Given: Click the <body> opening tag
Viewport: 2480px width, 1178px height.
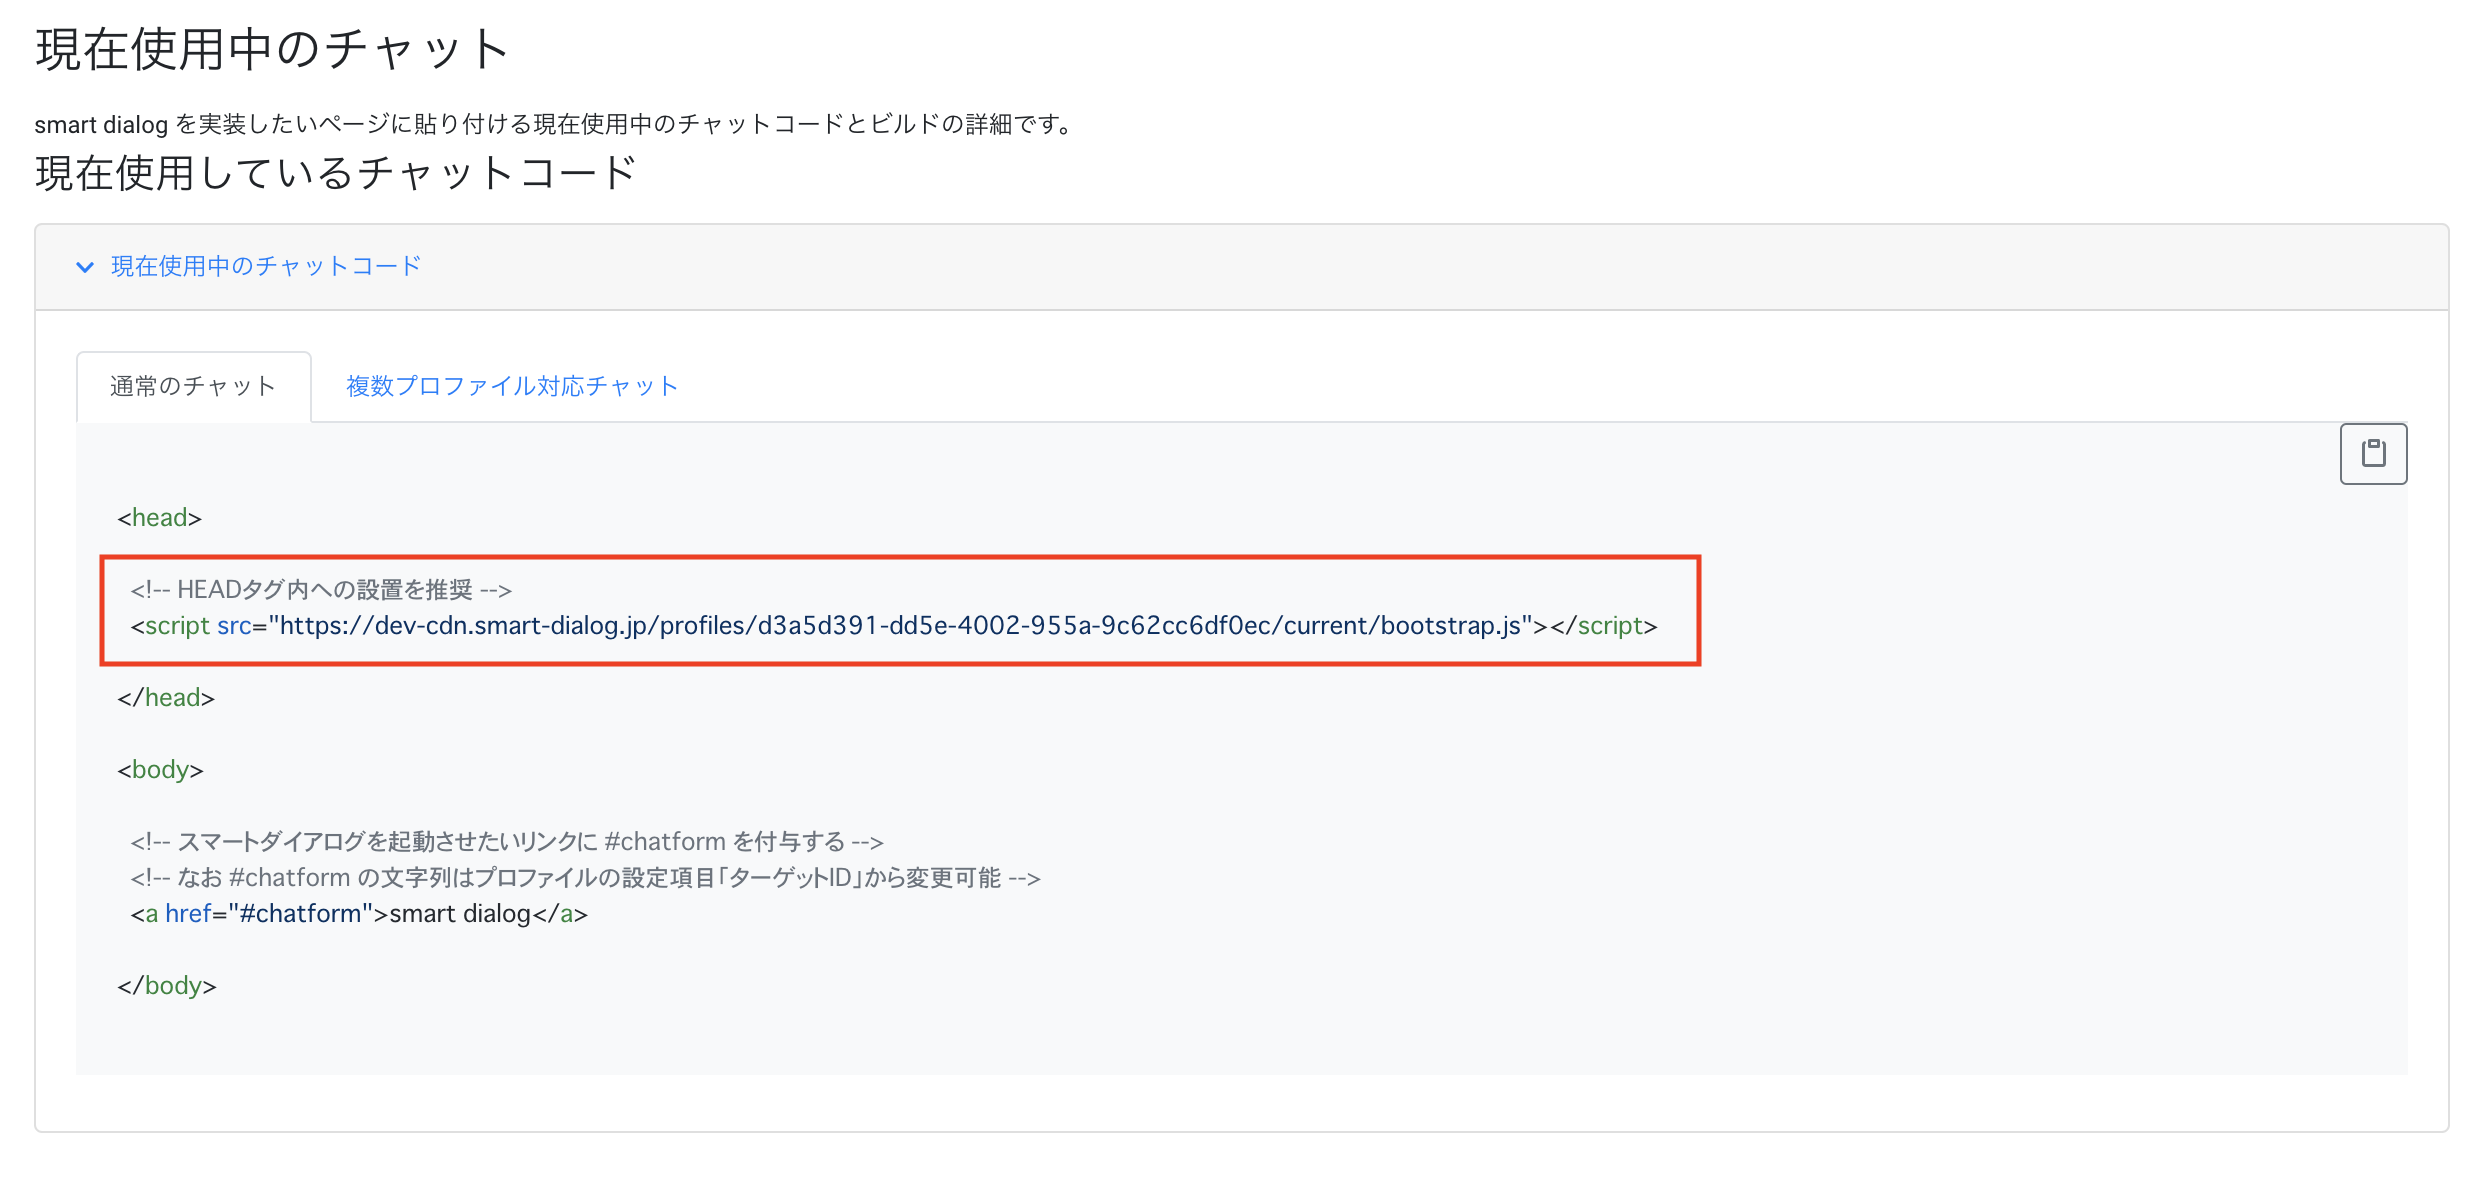Looking at the screenshot, I should click(x=160, y=769).
